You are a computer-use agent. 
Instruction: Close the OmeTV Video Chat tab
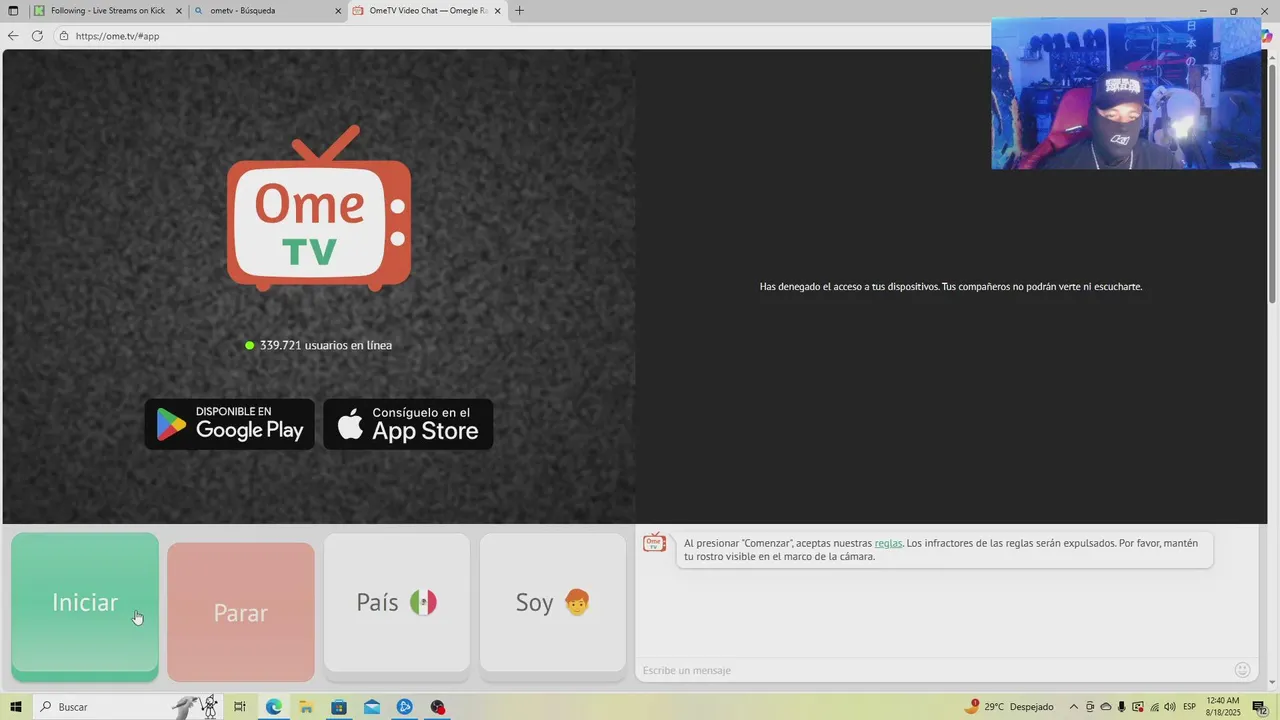point(497,11)
